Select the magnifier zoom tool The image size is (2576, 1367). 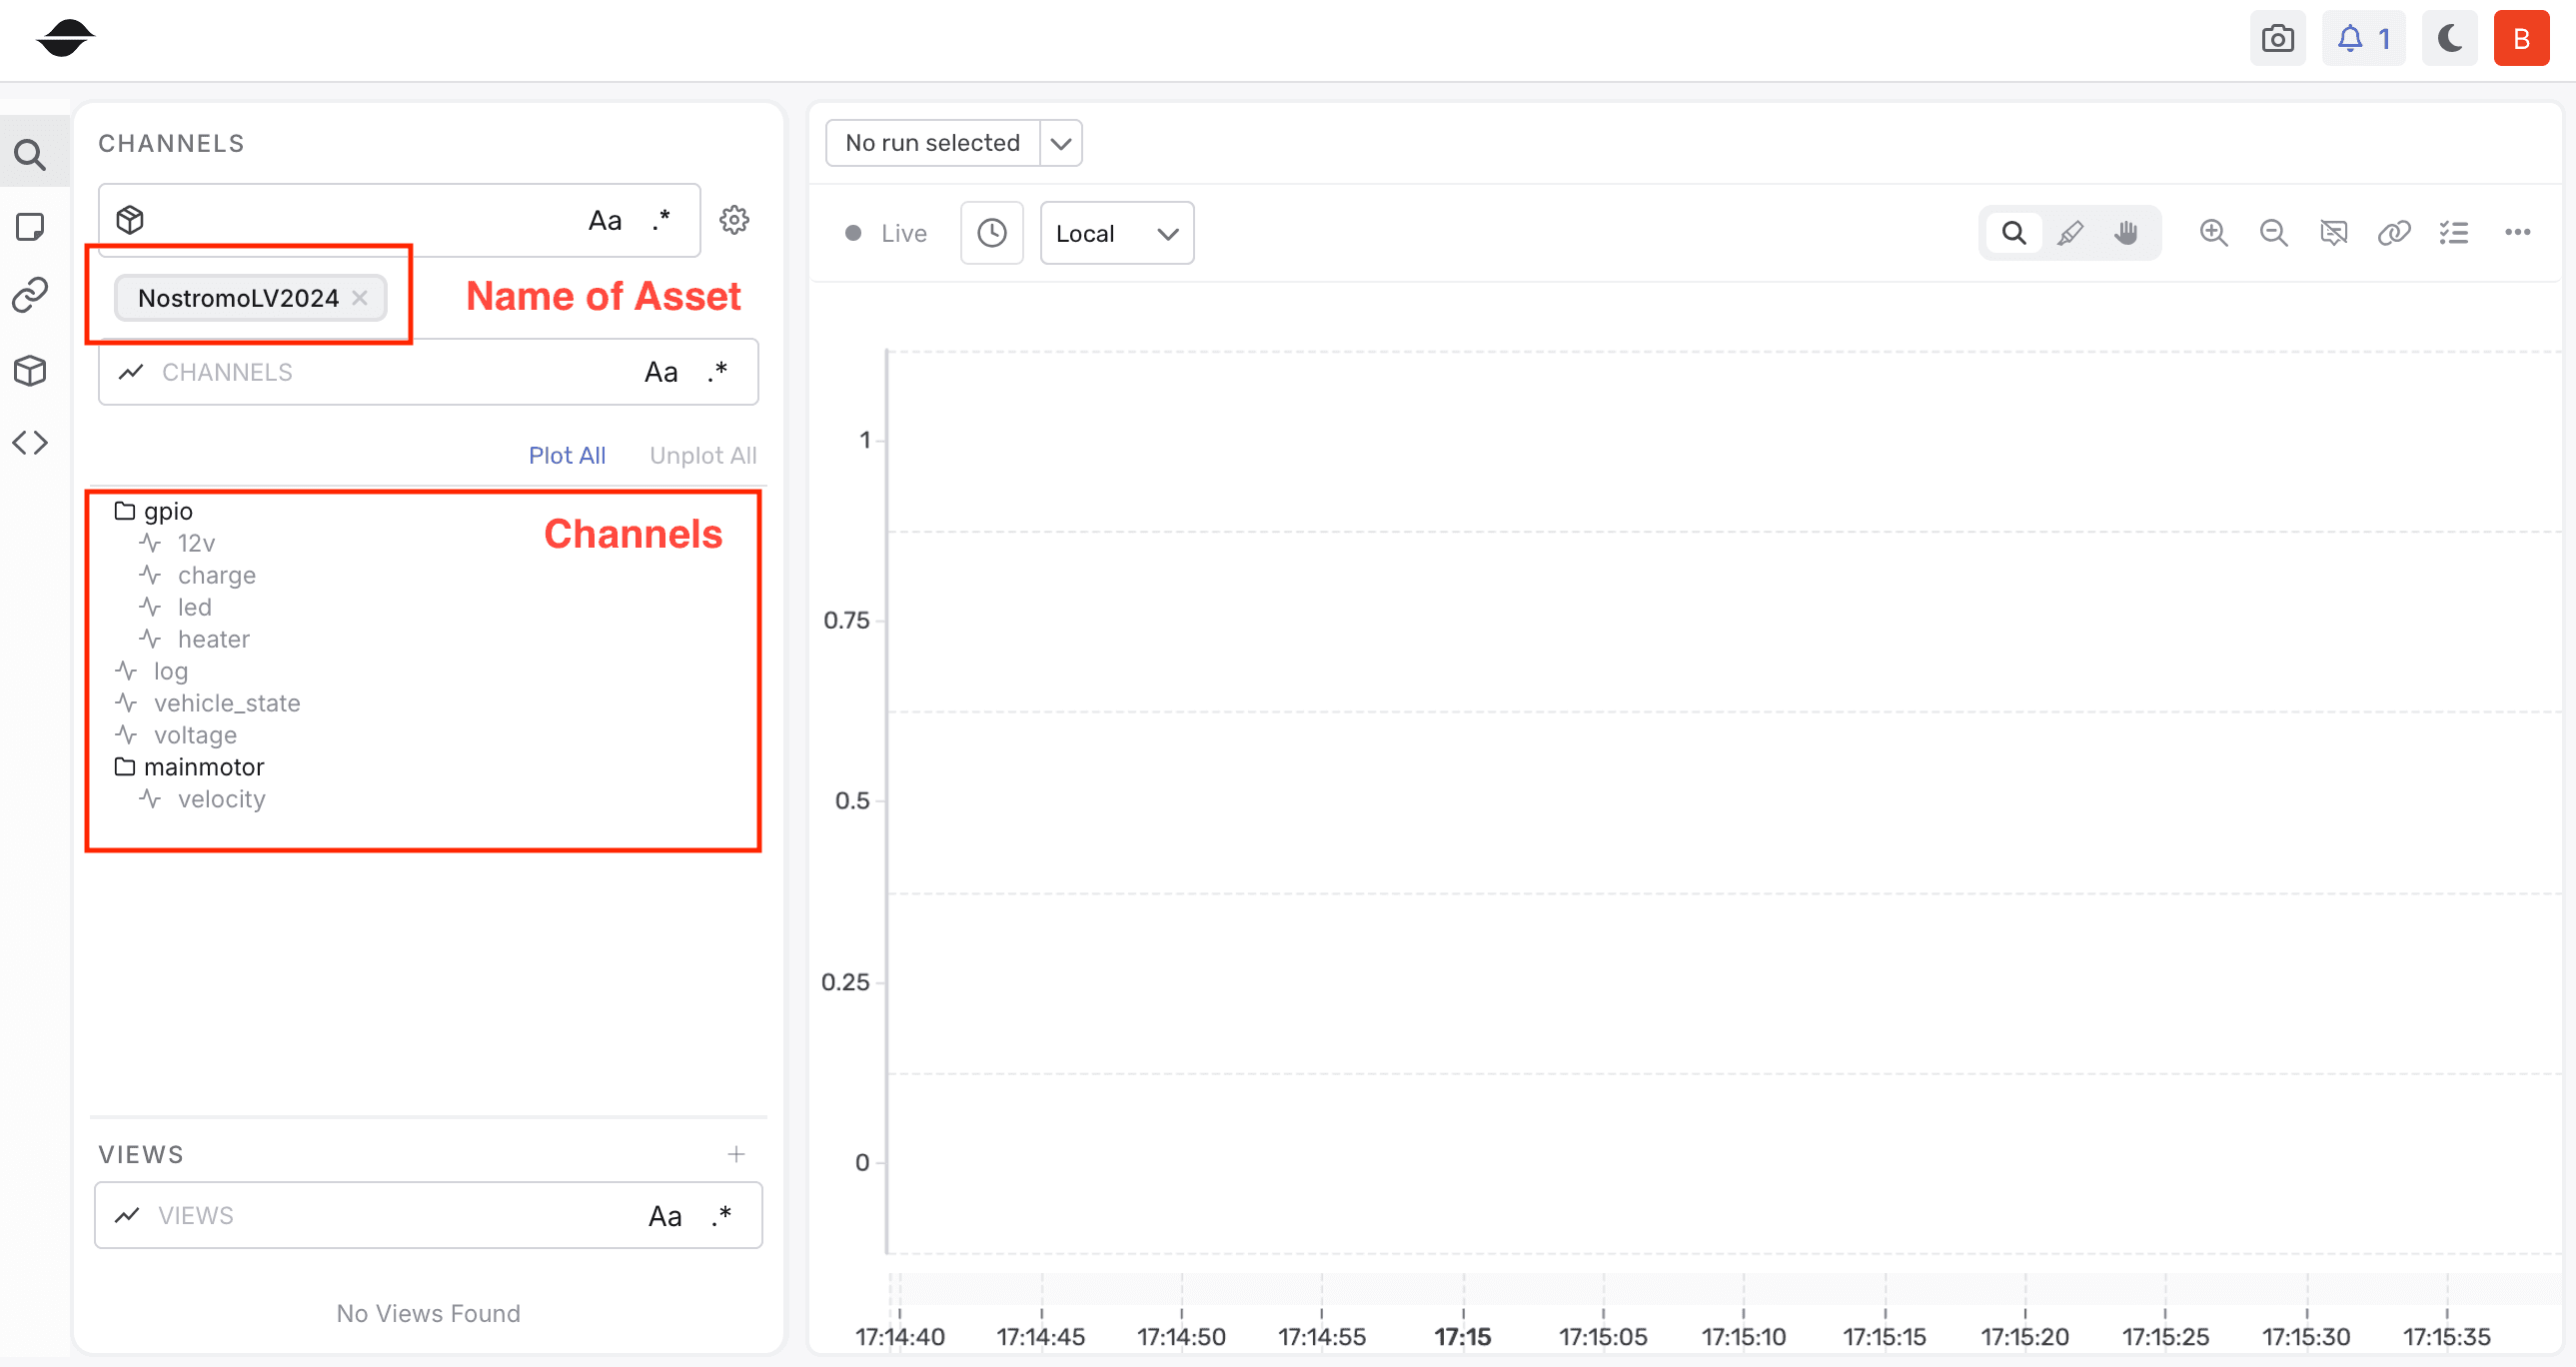pyautogui.click(x=2014, y=233)
